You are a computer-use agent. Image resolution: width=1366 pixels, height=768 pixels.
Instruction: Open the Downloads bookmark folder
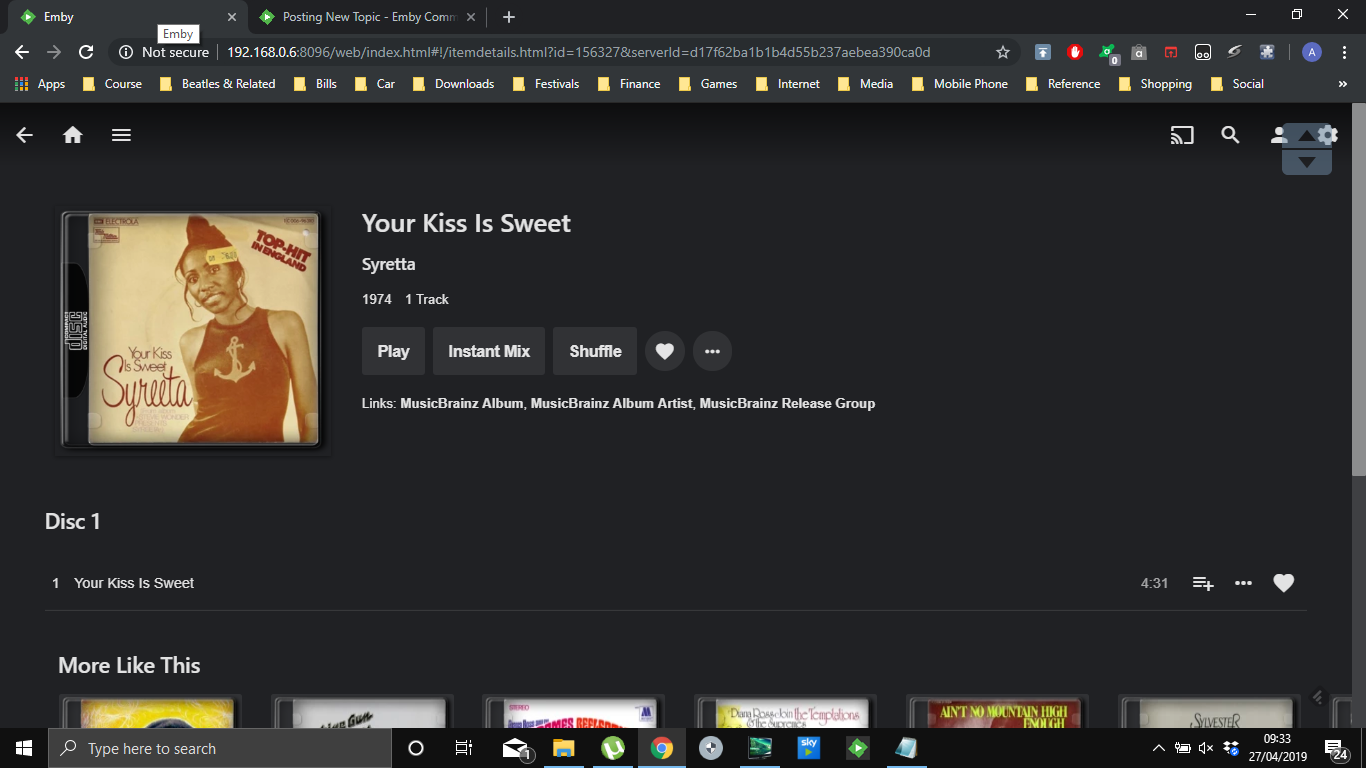click(x=453, y=84)
